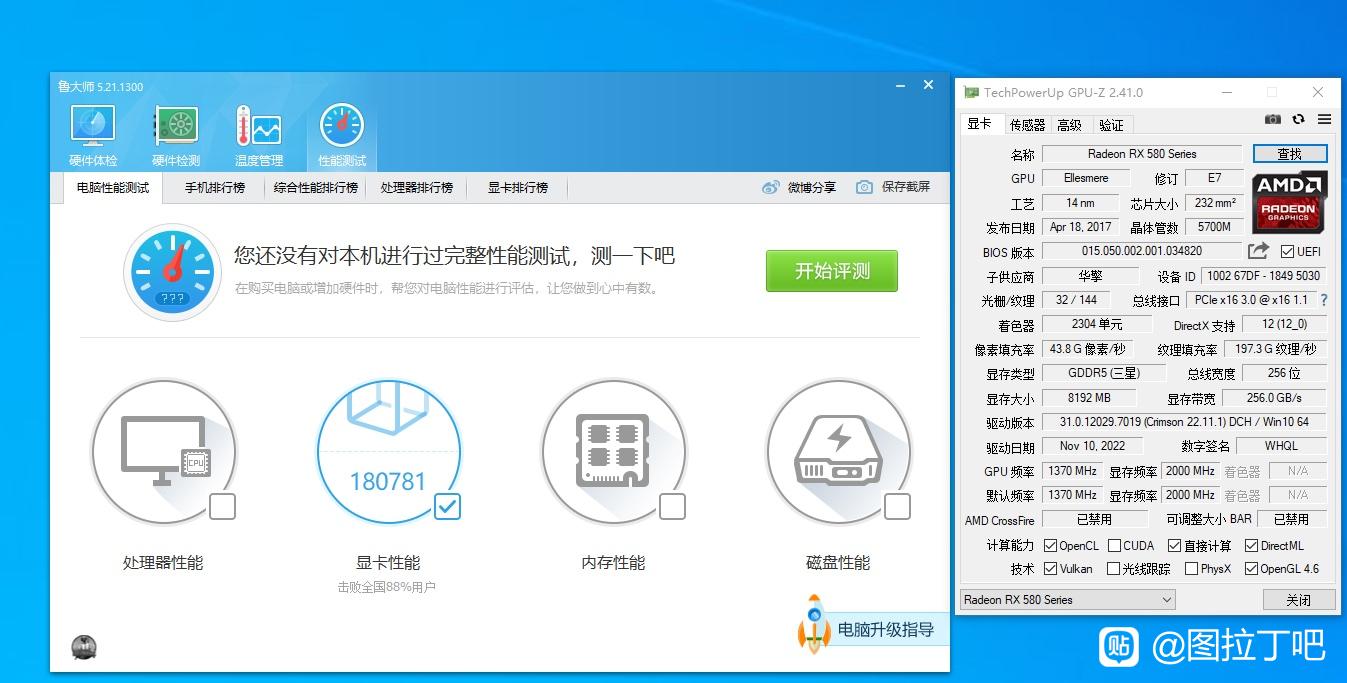Click the 保存截屏 camera icon
The image size is (1347, 683).
pyautogui.click(x=864, y=187)
